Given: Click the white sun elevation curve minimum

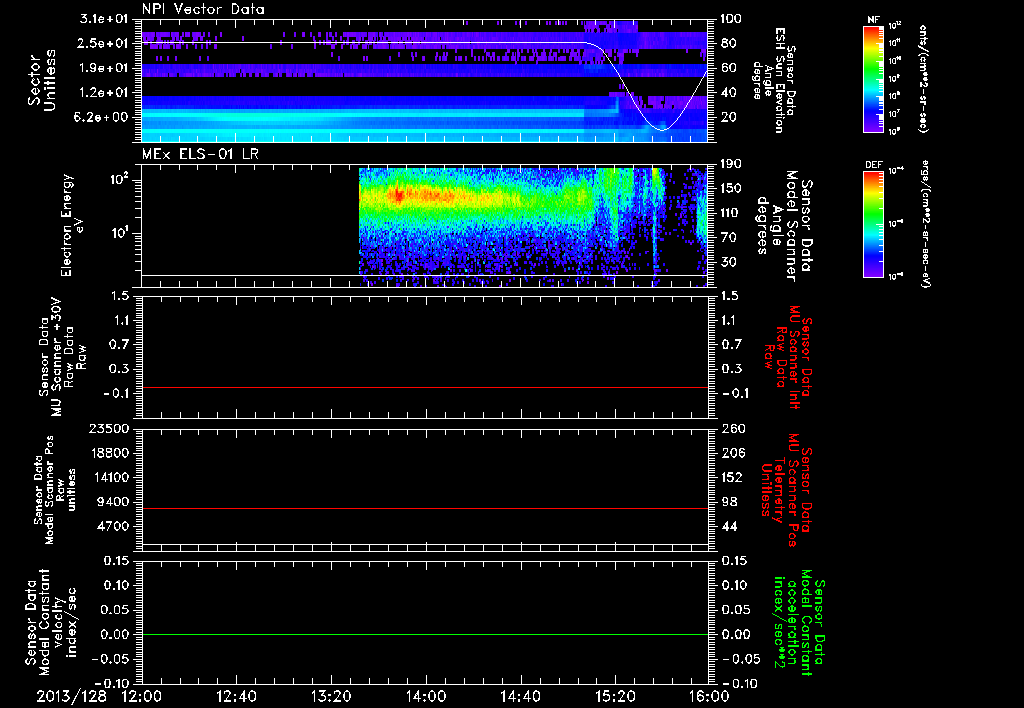Looking at the screenshot, I should tap(662, 129).
